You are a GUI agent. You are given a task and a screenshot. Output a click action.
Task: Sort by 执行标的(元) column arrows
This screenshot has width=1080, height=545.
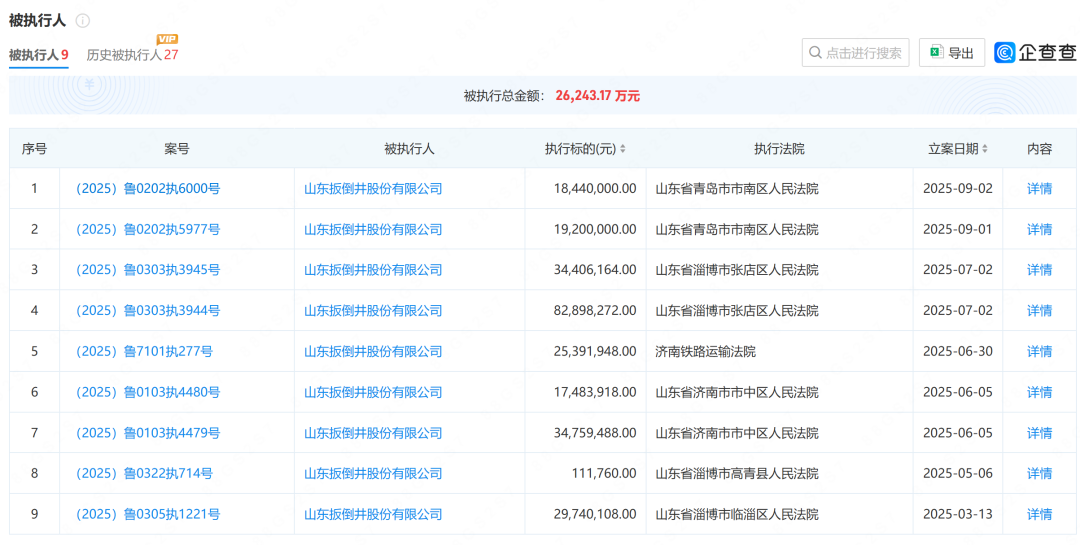coord(623,149)
